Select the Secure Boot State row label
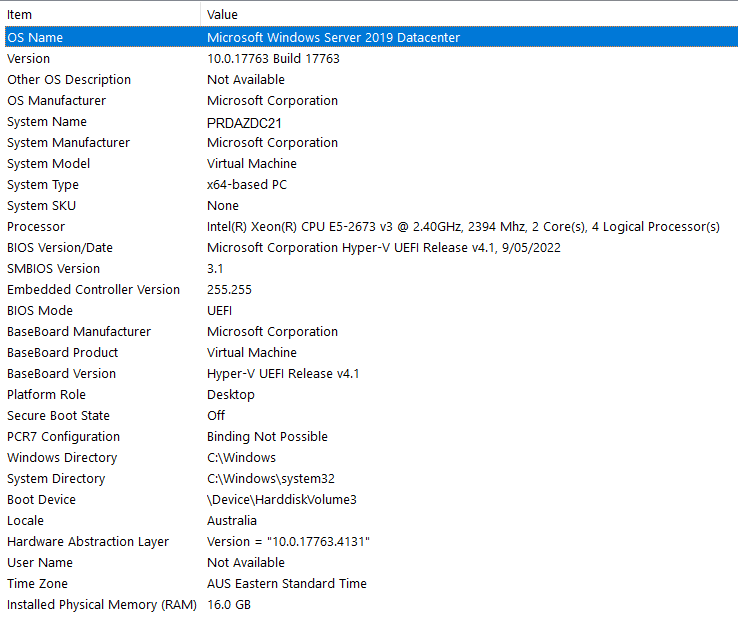 (58, 416)
